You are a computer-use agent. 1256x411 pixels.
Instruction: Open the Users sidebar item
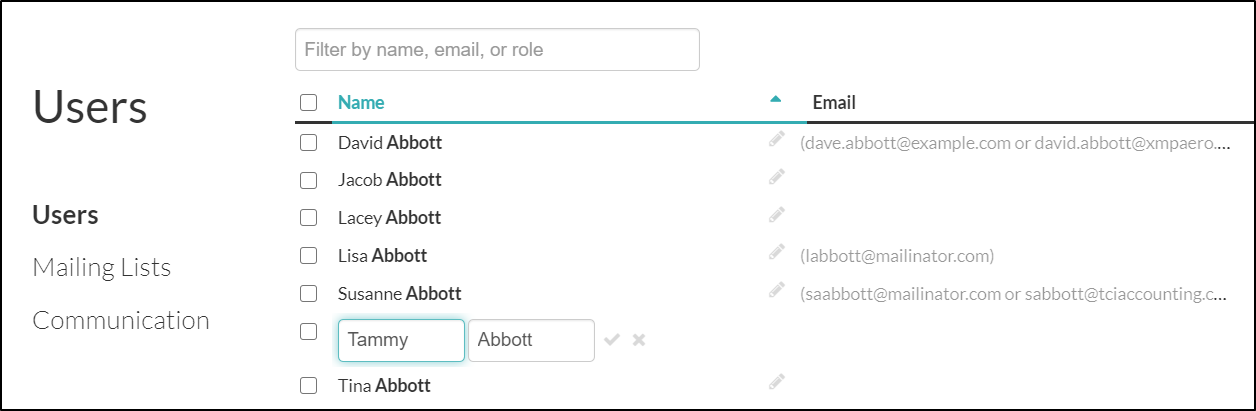tap(65, 215)
